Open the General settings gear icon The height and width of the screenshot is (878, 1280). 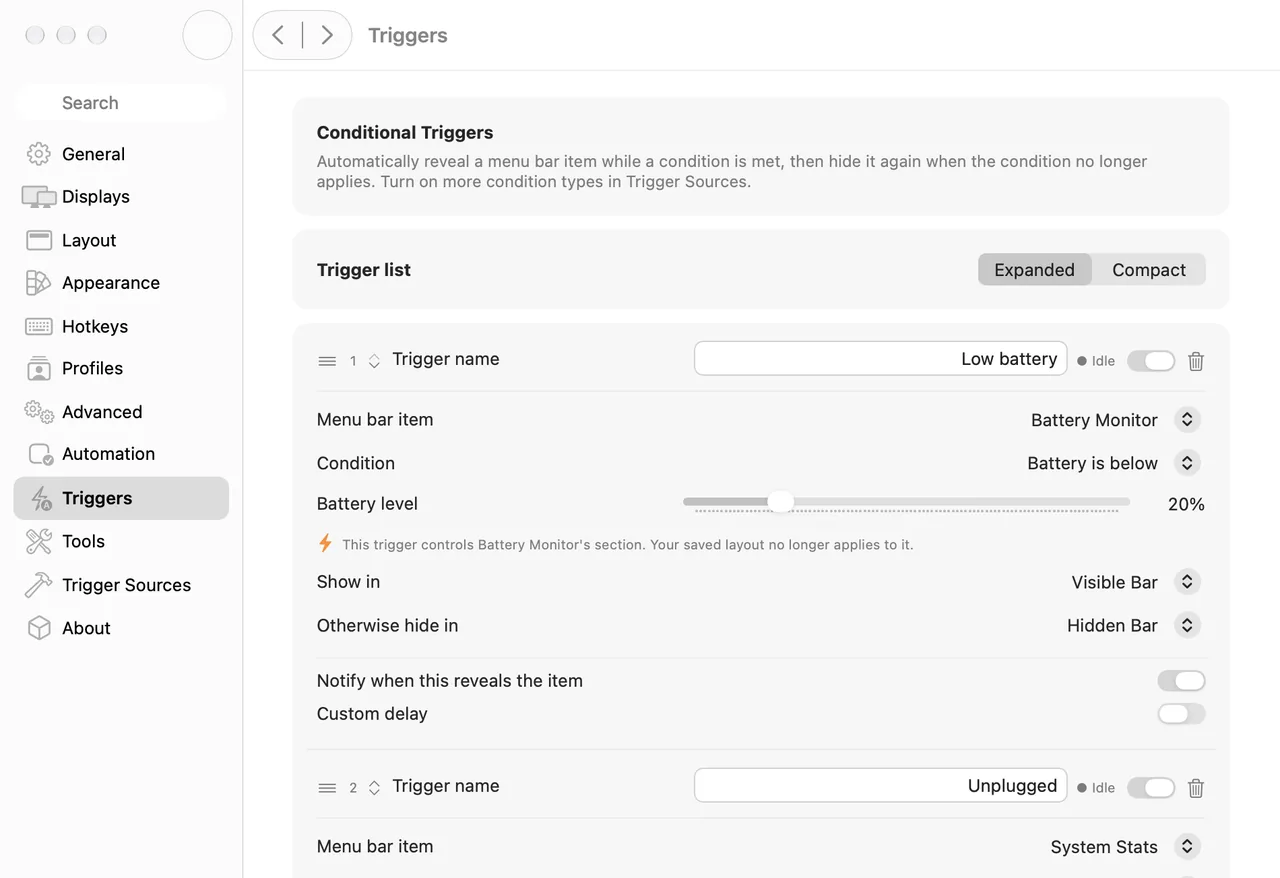tap(39, 154)
